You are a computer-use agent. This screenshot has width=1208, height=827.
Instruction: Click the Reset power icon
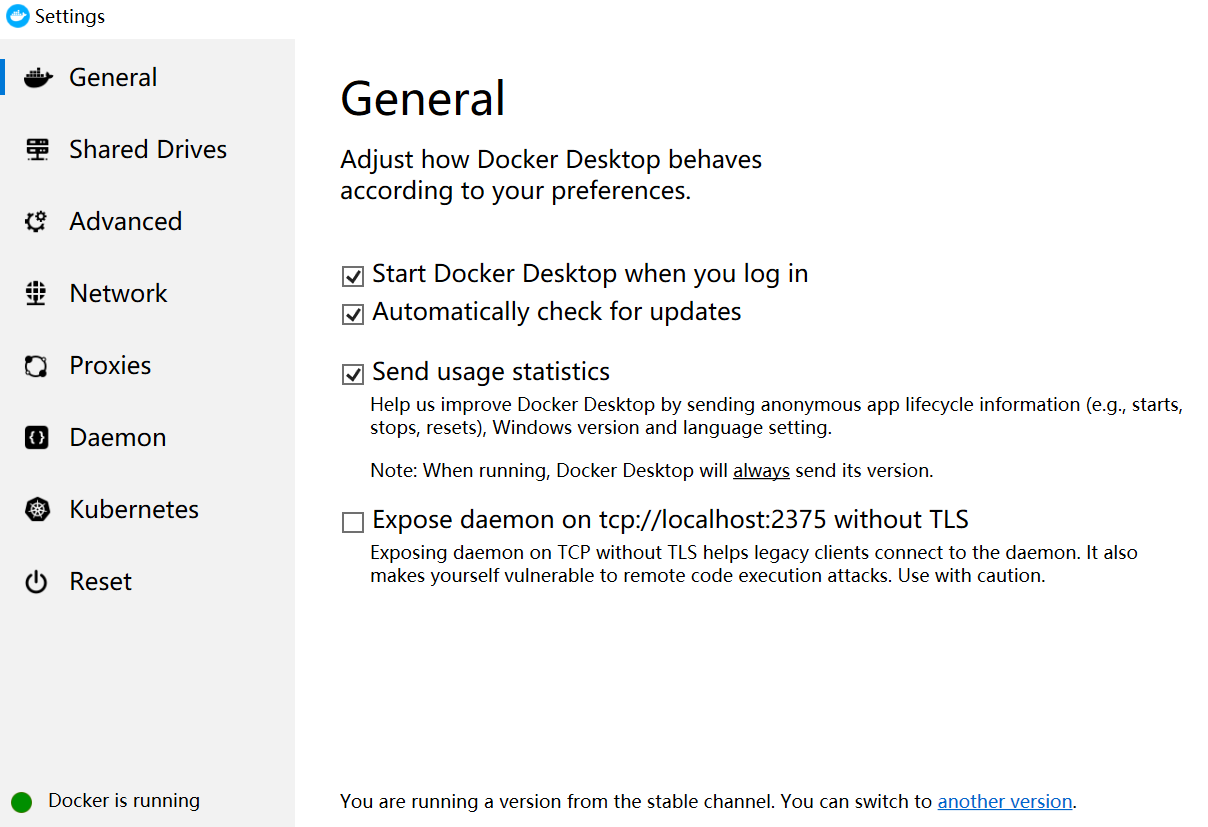37,580
